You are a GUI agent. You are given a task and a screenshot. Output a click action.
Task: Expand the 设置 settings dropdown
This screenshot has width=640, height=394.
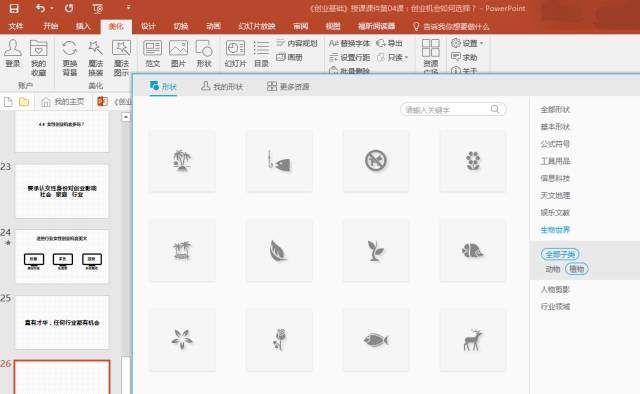[482, 43]
